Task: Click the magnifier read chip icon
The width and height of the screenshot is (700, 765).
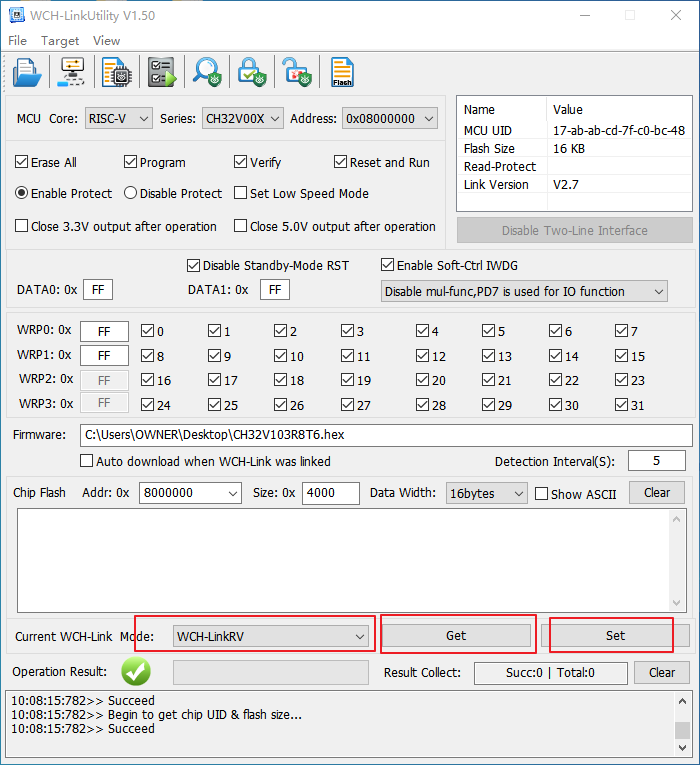Action: tap(207, 72)
